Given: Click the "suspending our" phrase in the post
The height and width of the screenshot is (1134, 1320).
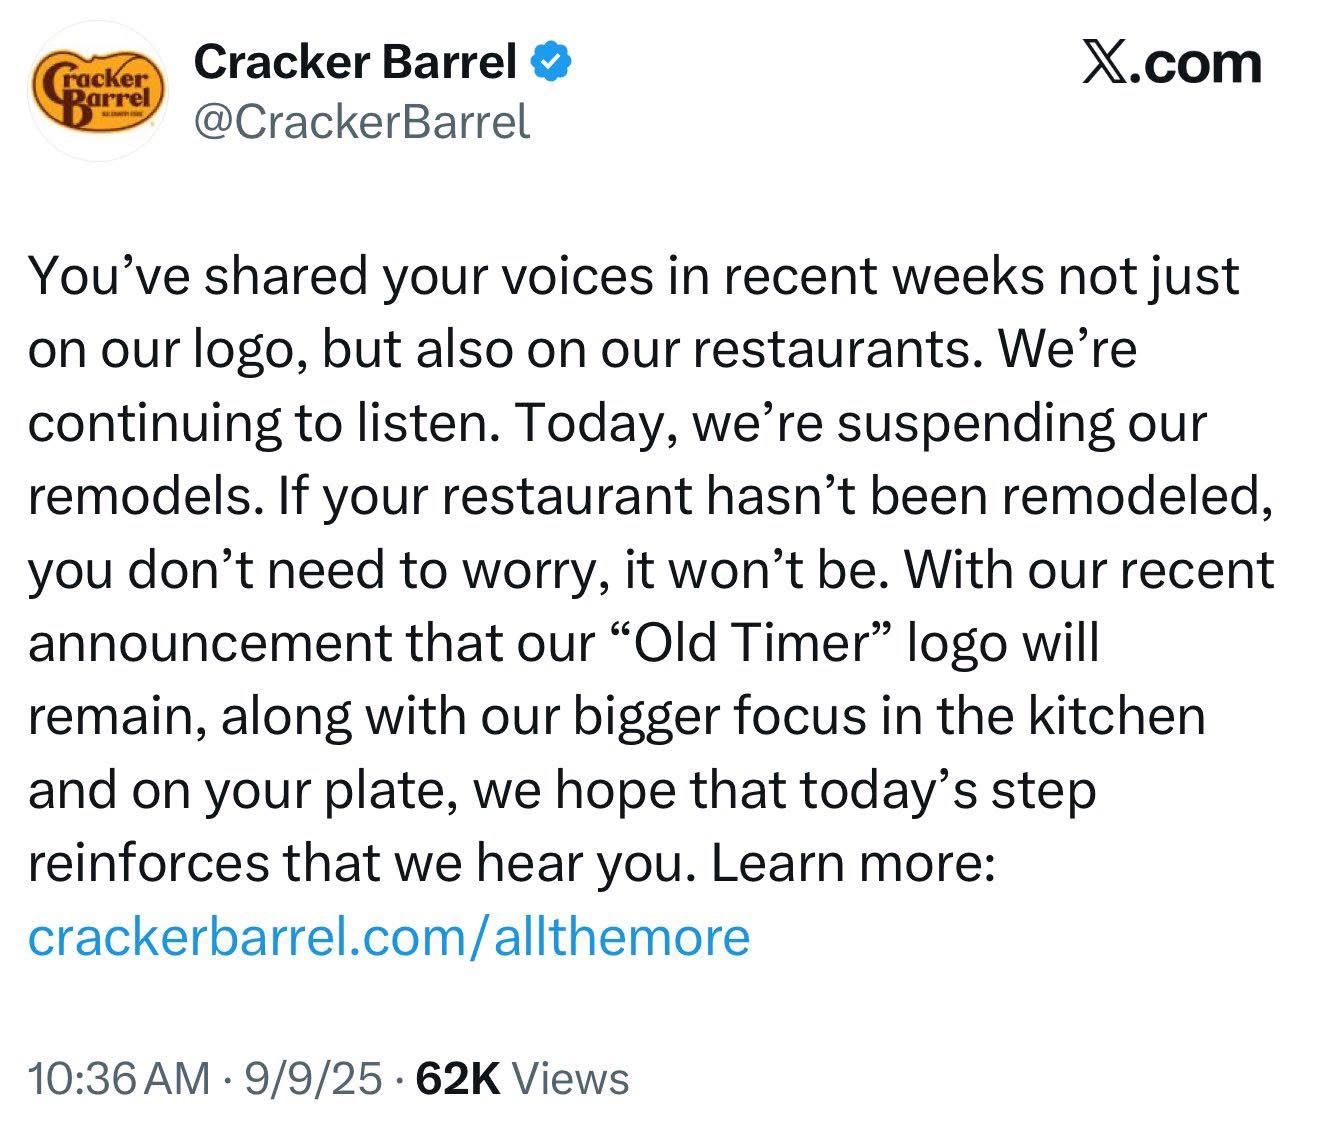Looking at the screenshot, I should [x=1022, y=423].
